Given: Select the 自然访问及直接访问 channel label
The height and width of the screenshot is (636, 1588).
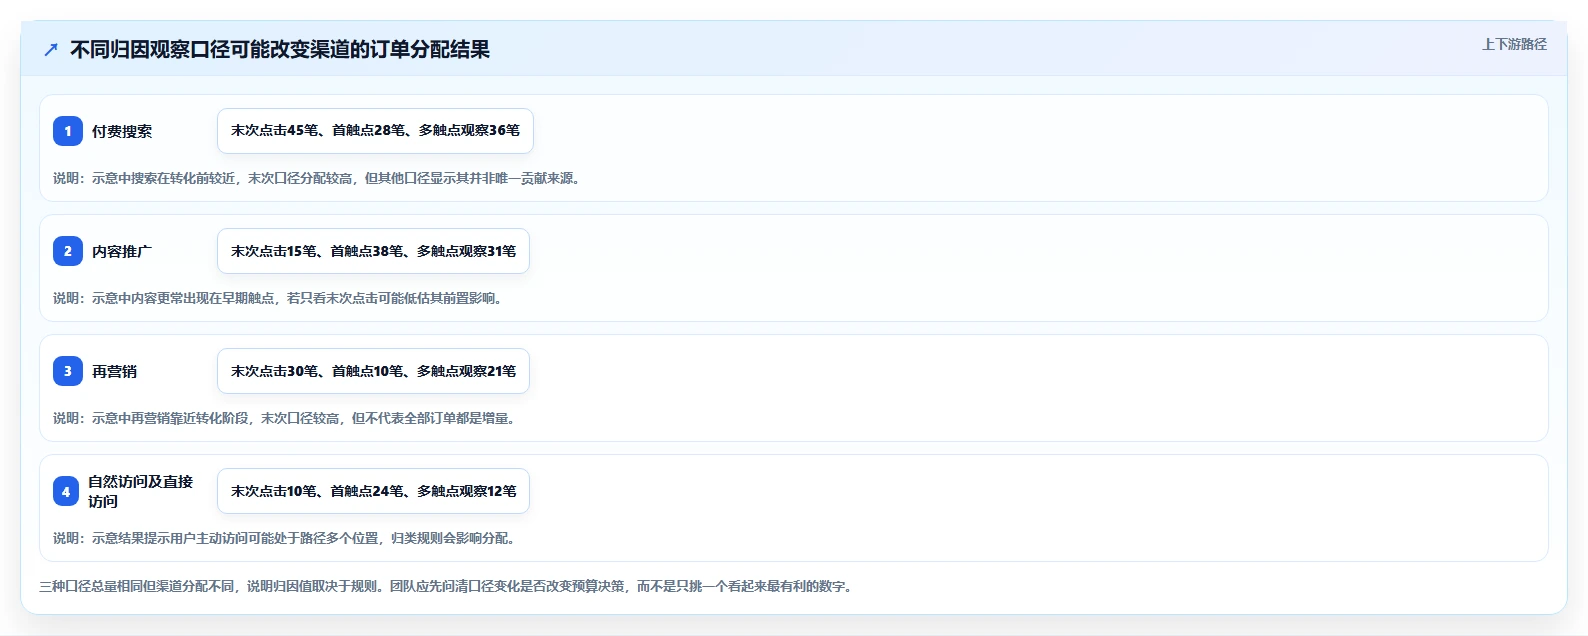Looking at the screenshot, I should (141, 491).
